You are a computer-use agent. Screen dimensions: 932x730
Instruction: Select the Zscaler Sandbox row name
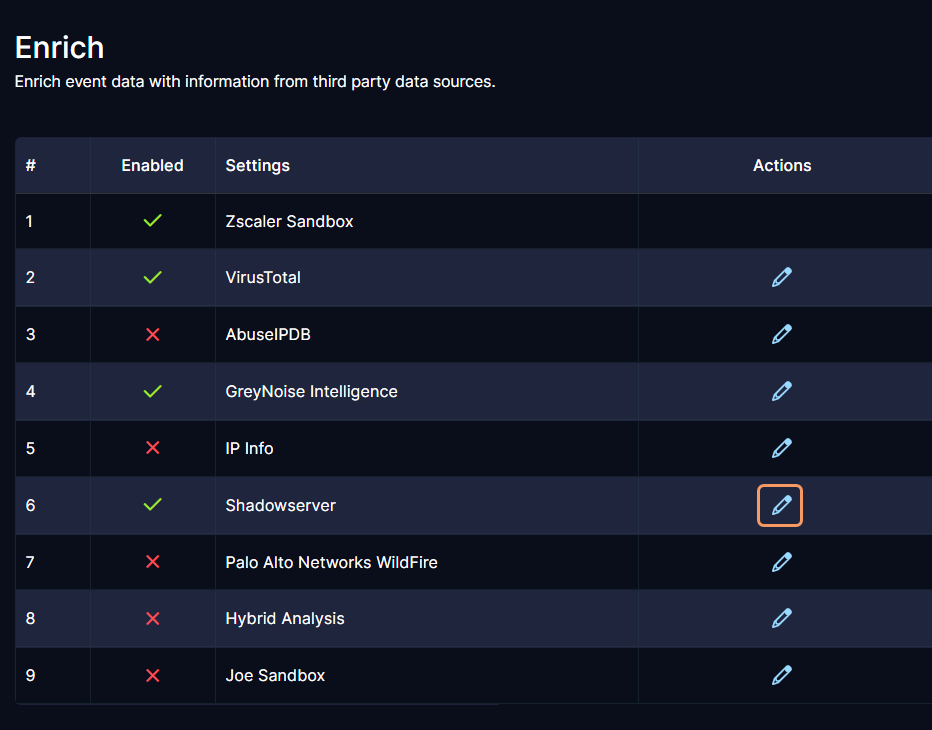(x=289, y=221)
